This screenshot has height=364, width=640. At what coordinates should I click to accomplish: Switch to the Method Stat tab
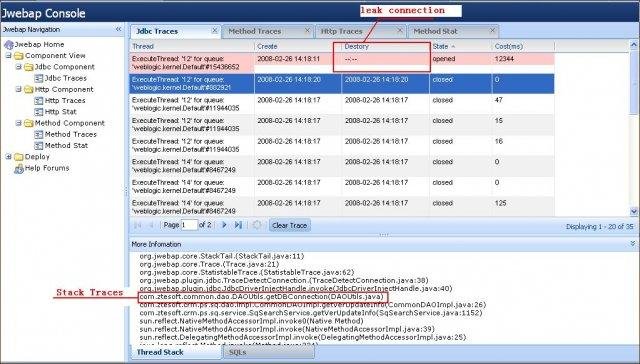(x=436, y=31)
